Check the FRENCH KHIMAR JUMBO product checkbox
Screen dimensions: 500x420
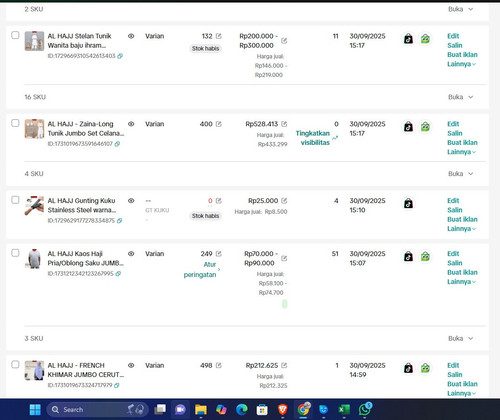click(15, 364)
